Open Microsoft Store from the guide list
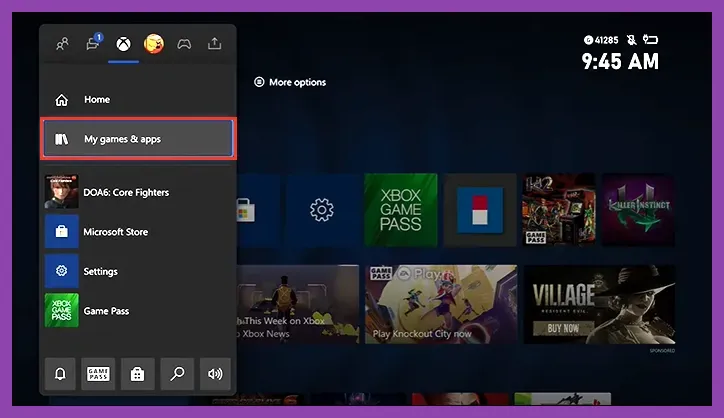724x418 pixels. [138, 231]
